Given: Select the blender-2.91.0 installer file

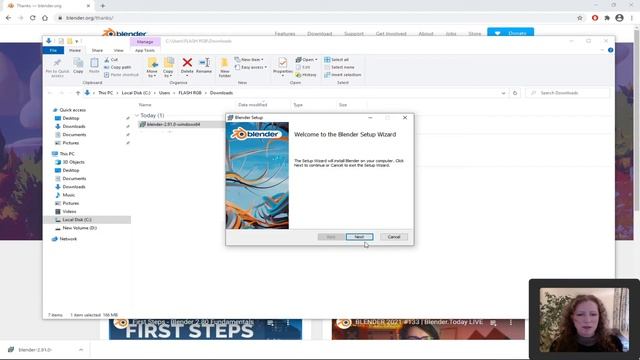Looking at the screenshot, I should 173,124.
